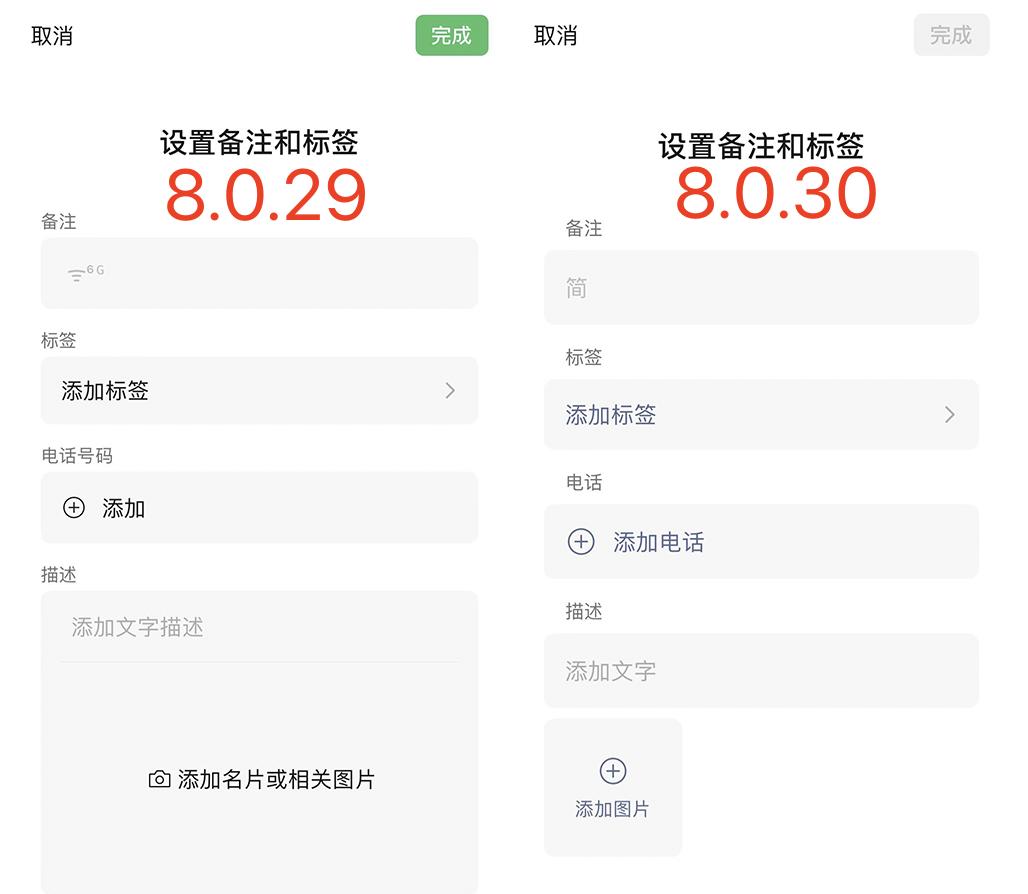Image resolution: width=1028 pixels, height=894 pixels.
Task: Click the grayed 完成 button on 8.0.30
Action: coord(951,35)
